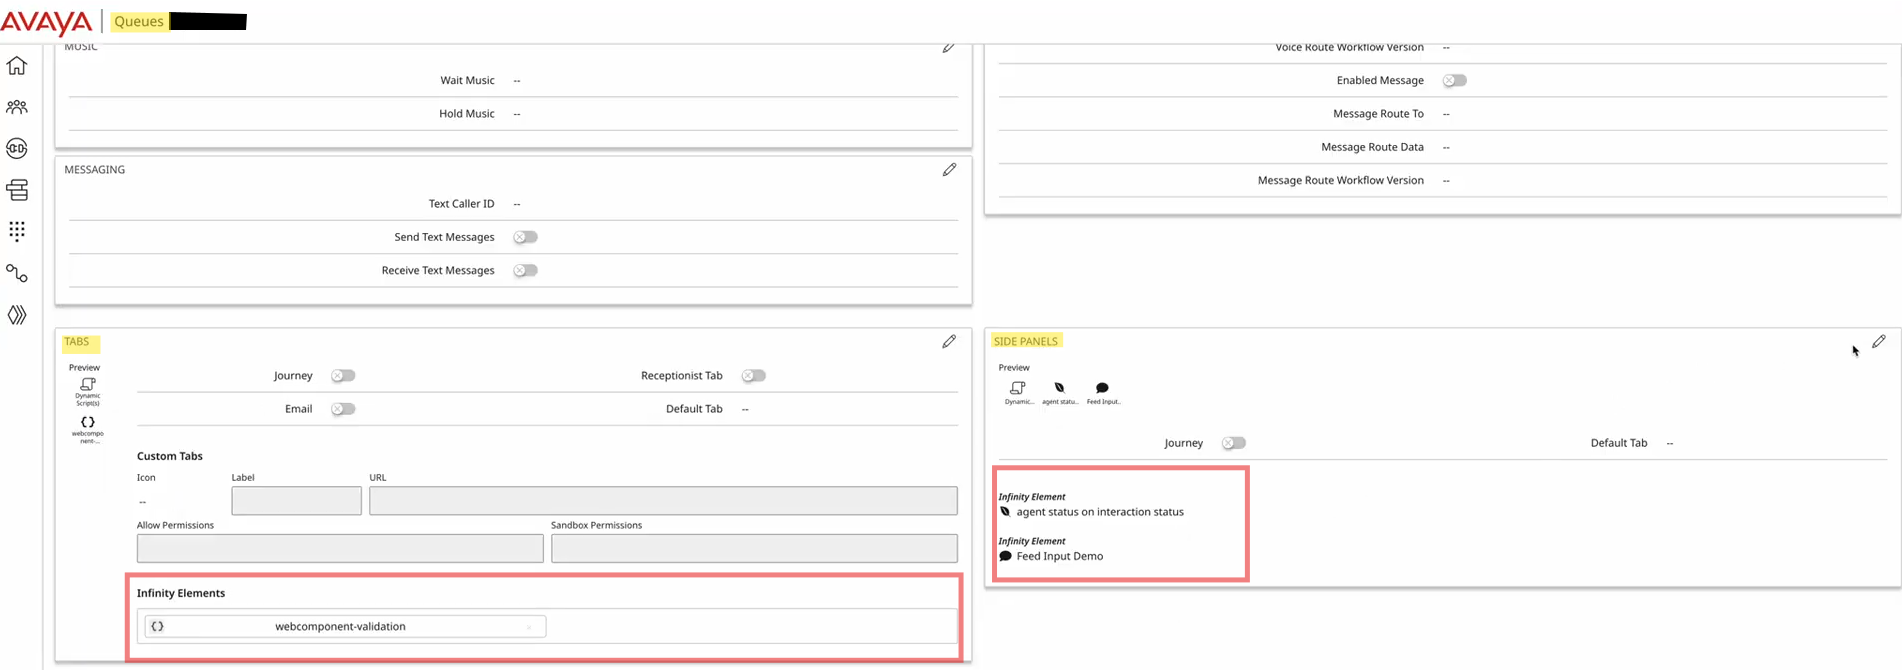
Task: Select 'agent status on interaction status' text
Action: click(x=1100, y=512)
